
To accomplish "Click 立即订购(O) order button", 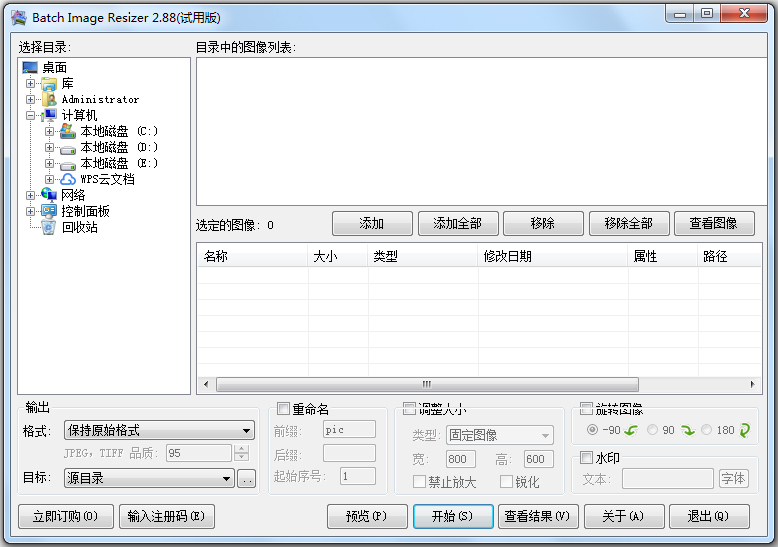I will coord(66,517).
